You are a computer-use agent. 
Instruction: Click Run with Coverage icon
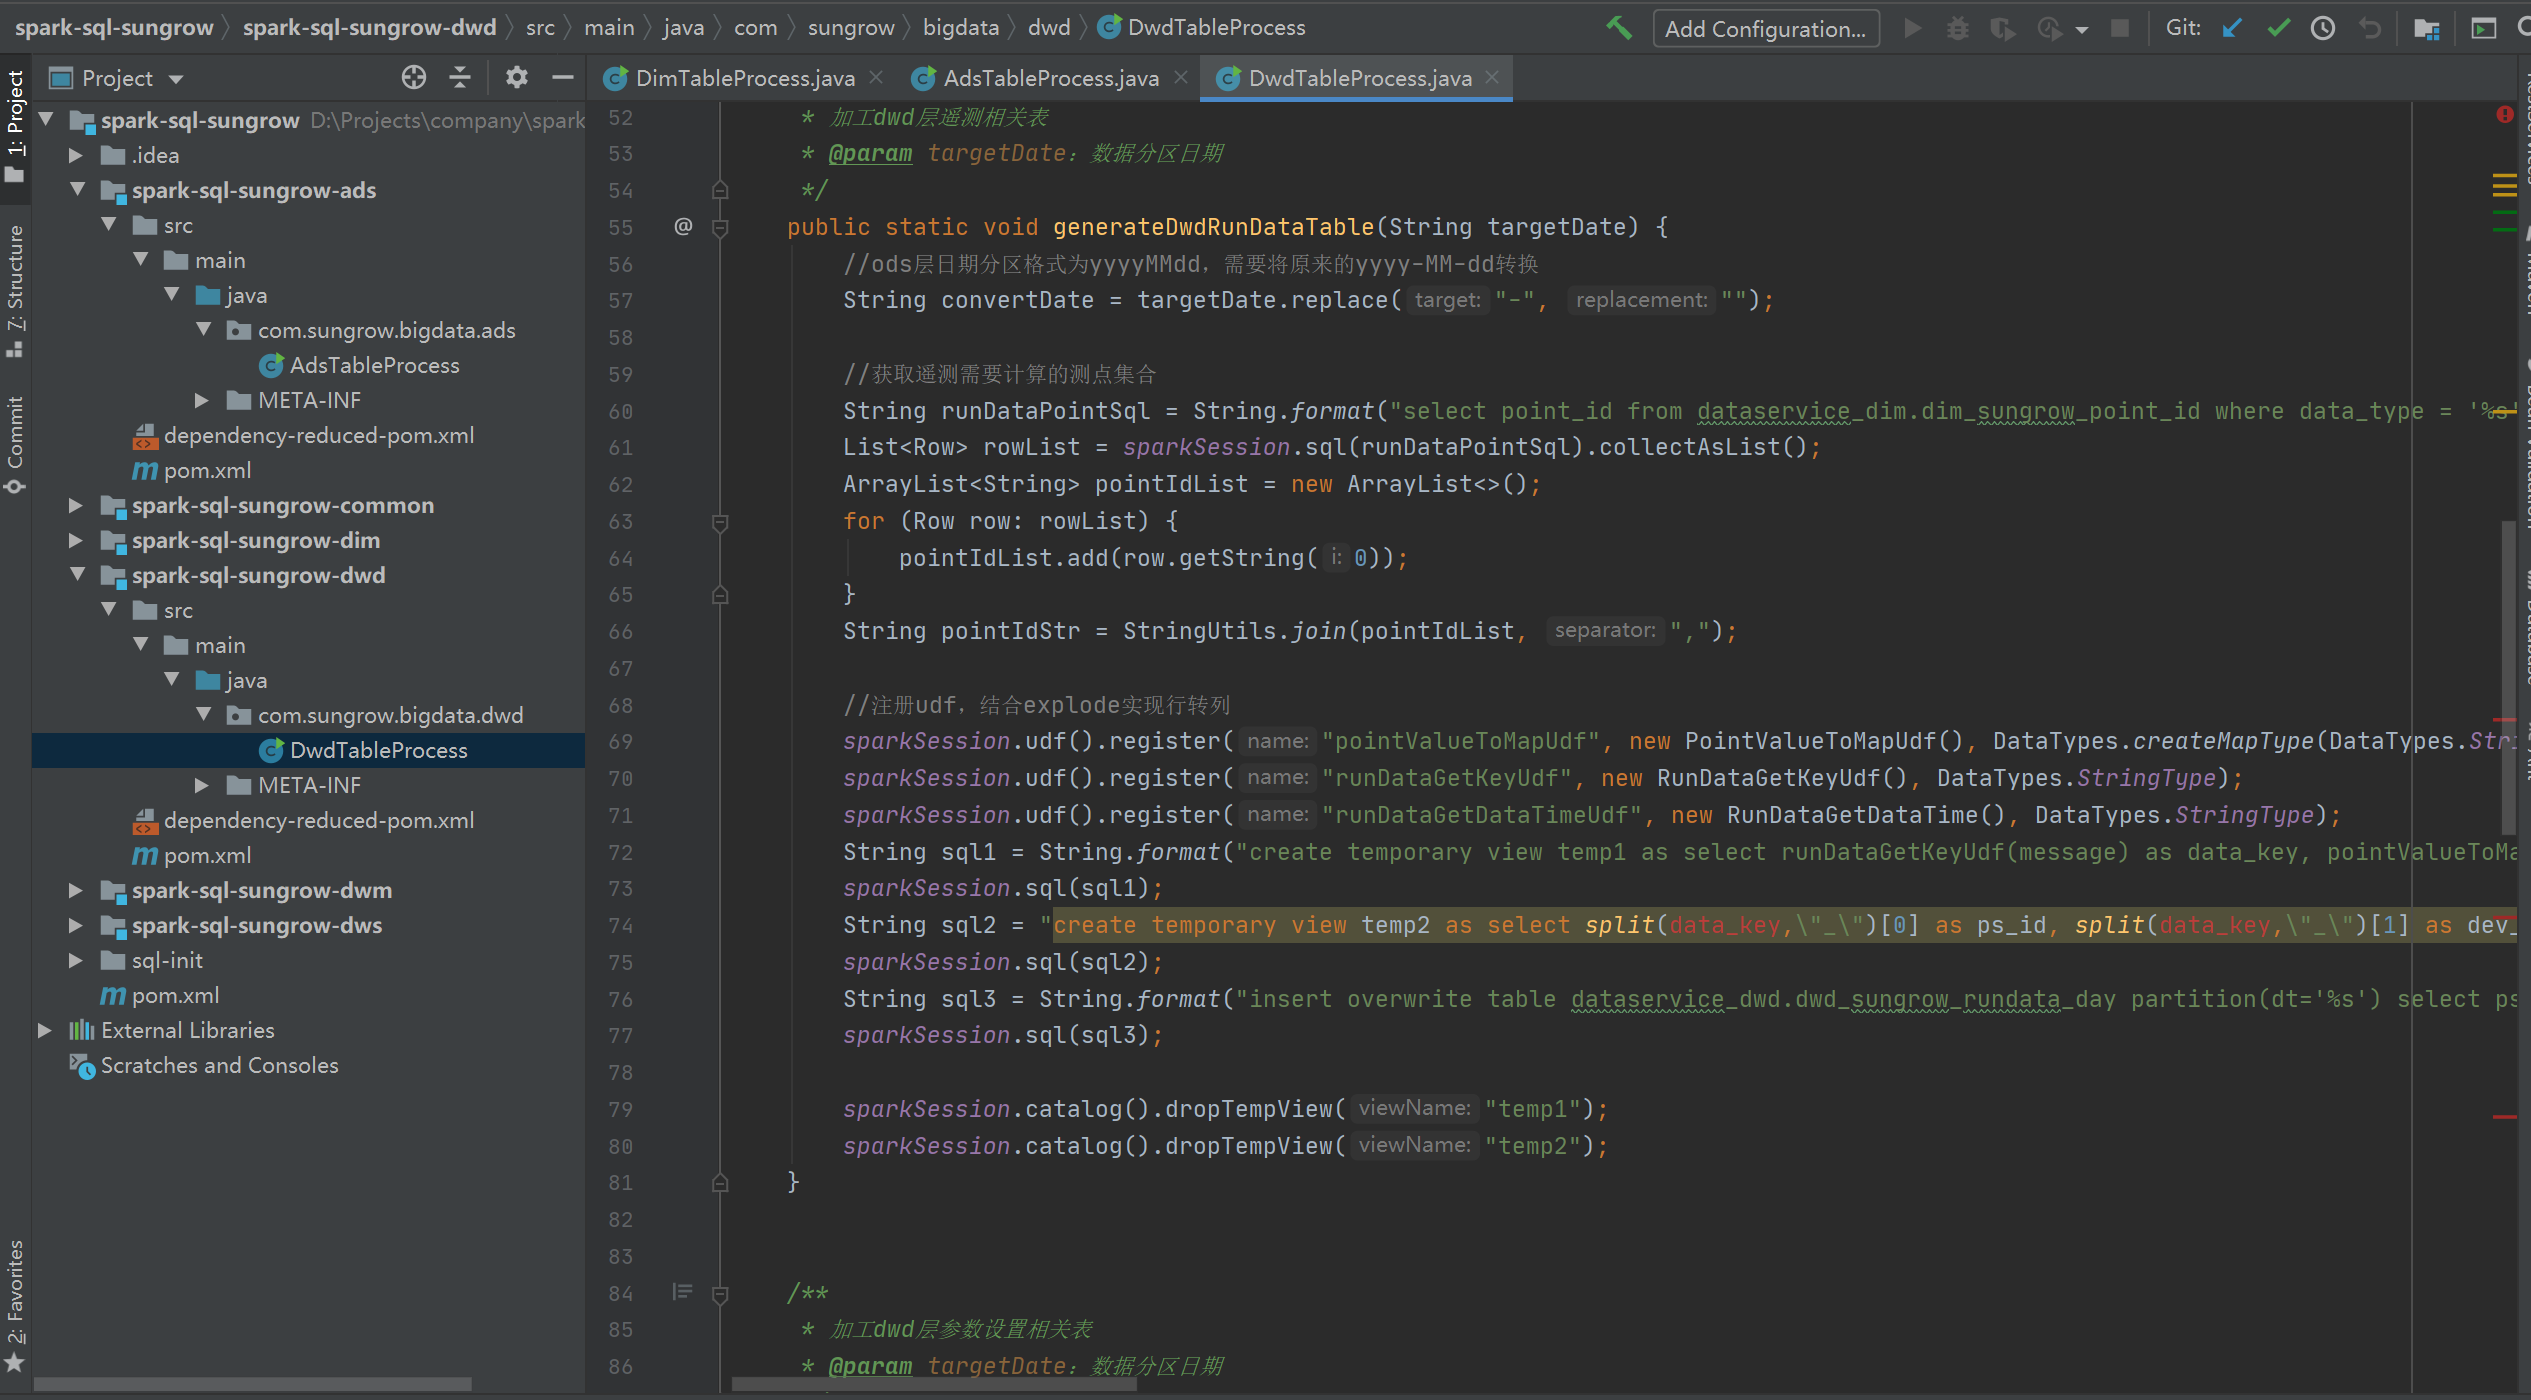[x=2002, y=28]
